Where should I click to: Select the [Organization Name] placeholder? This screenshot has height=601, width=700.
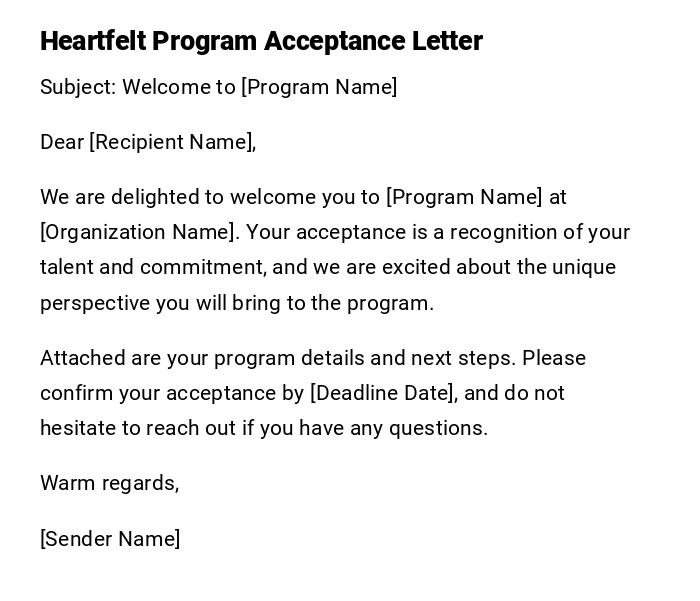[x=139, y=232]
